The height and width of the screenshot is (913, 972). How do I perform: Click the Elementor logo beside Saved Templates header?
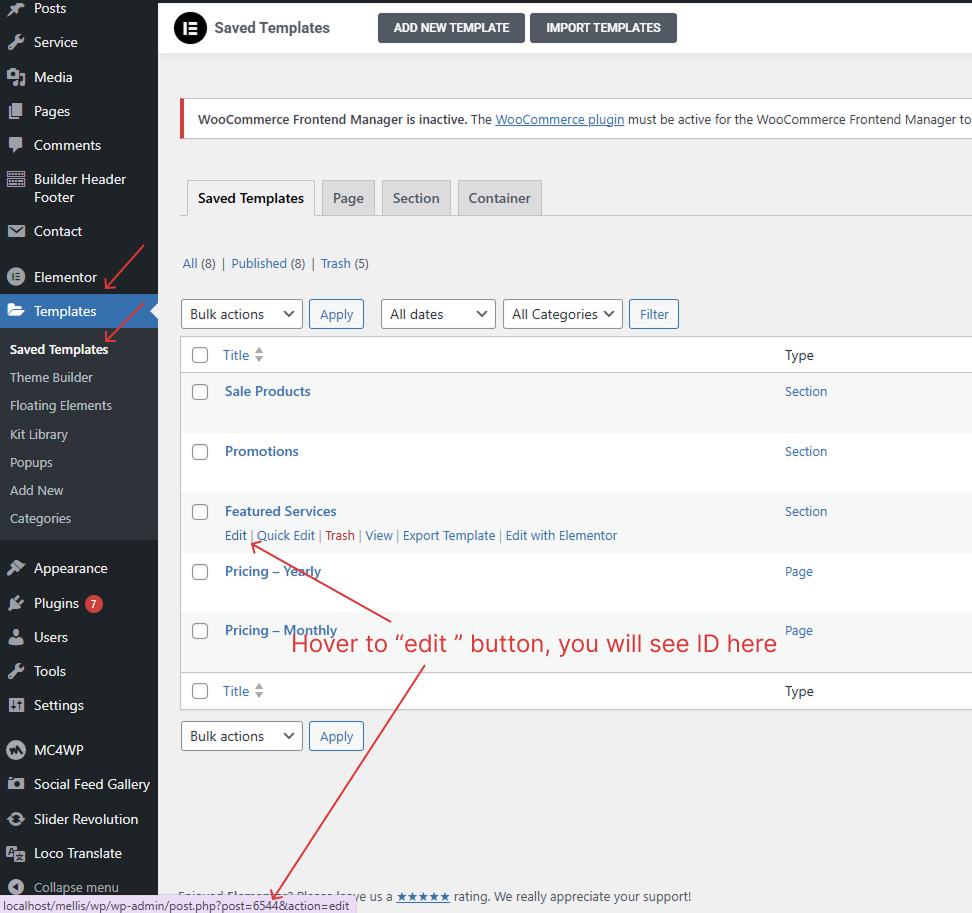coord(190,28)
